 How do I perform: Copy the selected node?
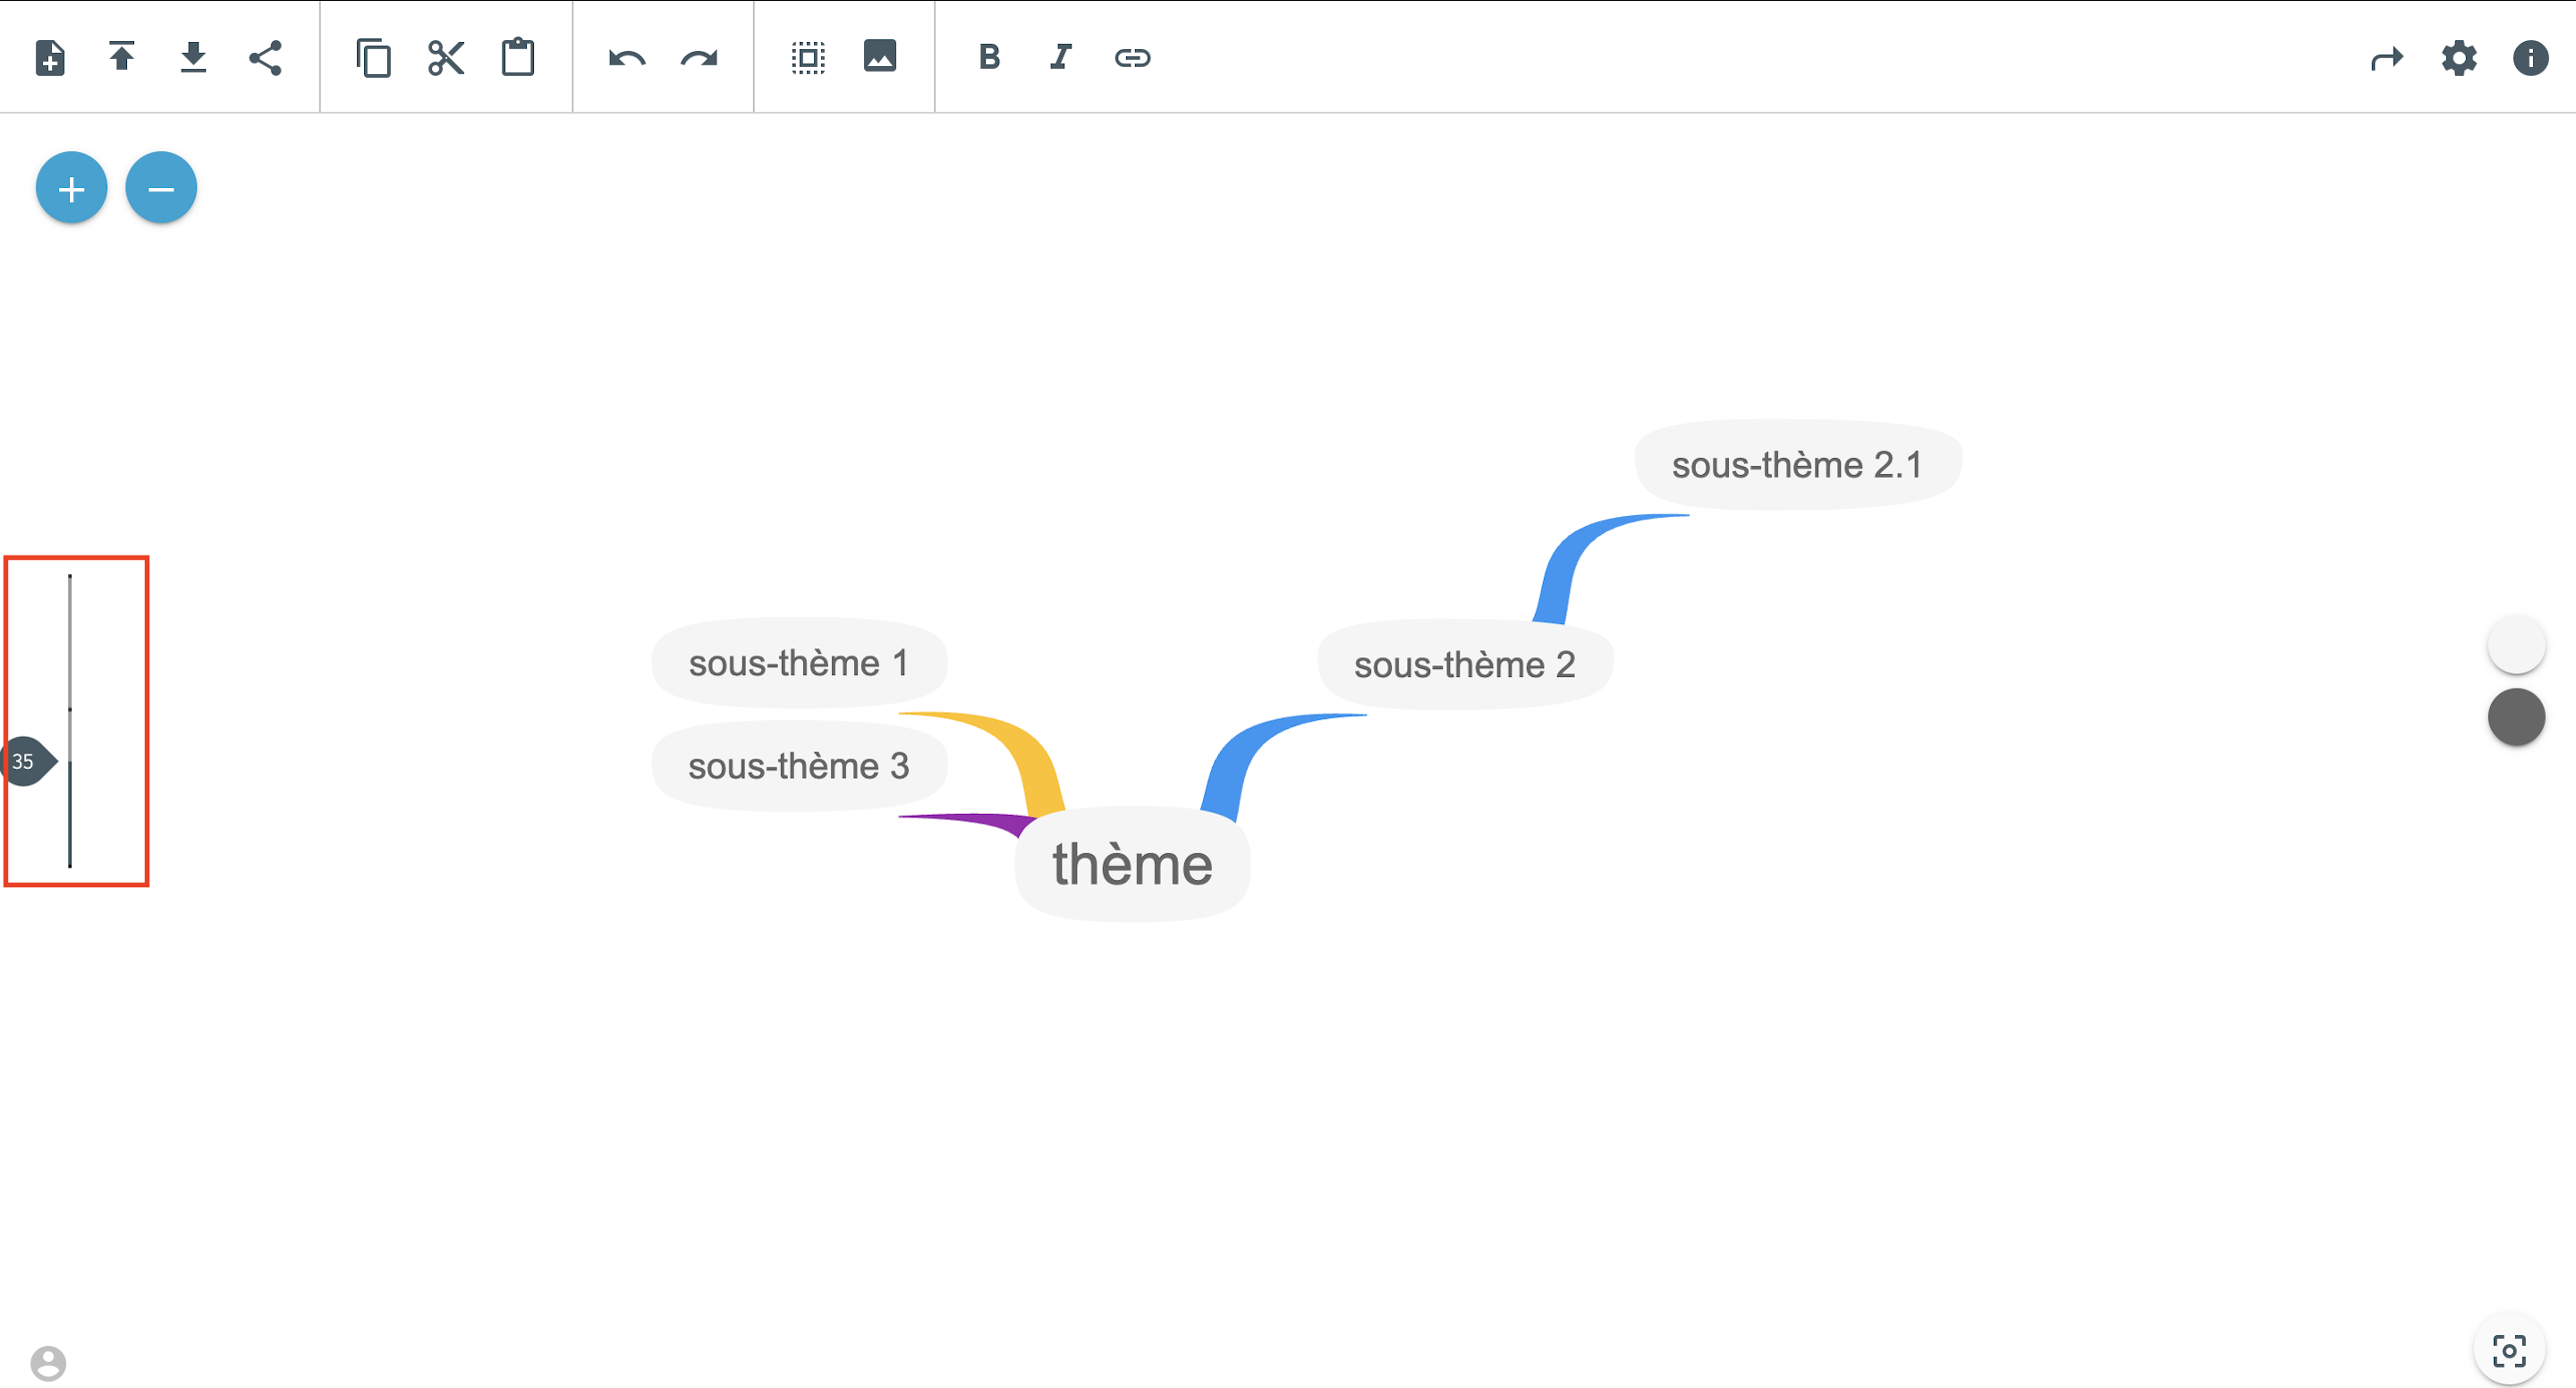373,57
